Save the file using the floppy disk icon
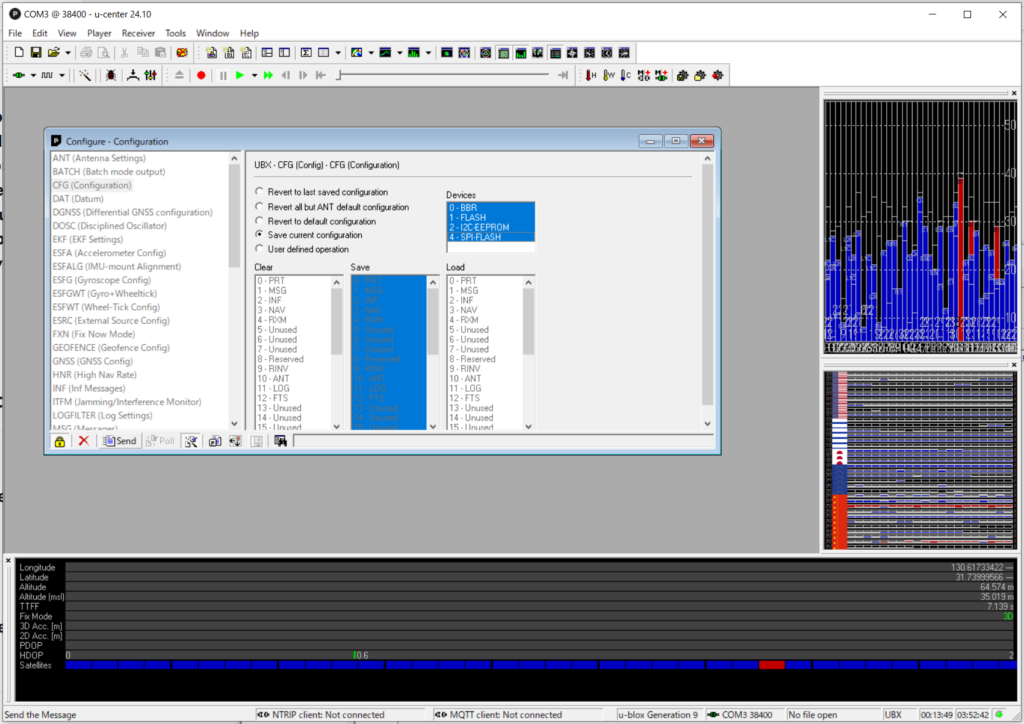This screenshot has width=1024, height=724. pos(36,53)
